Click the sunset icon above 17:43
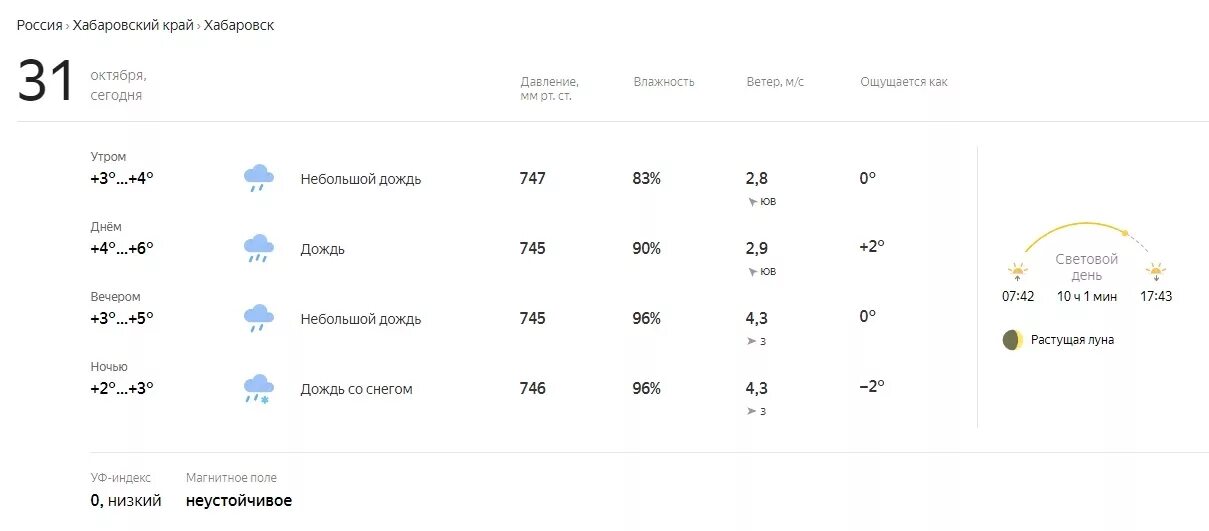Image resolution: width=1209 pixels, height=531 pixels. 1156,271
